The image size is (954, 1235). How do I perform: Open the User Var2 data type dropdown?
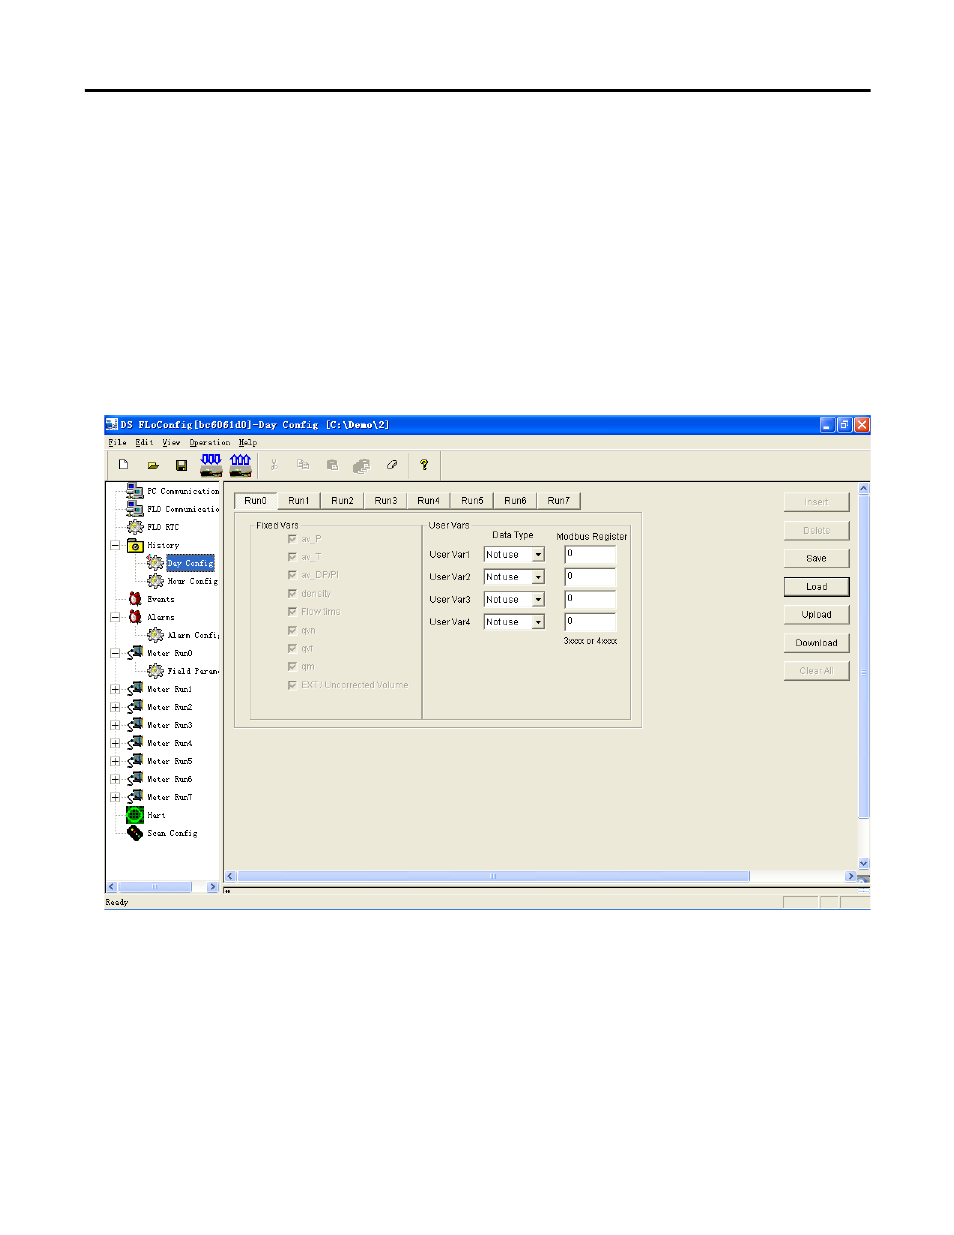click(x=538, y=577)
